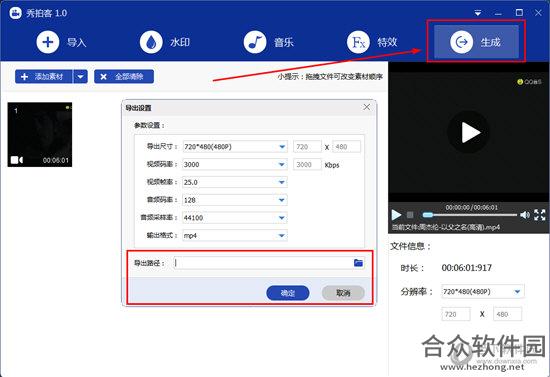Viewport: 550px width, 377px height.
Task: Click the export height field 480 in dialog
Action: pyautogui.click(x=346, y=147)
